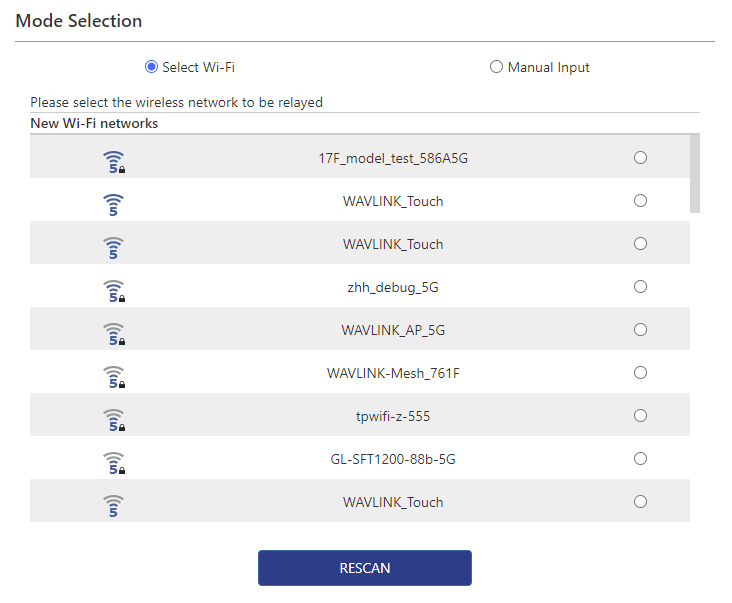Click the Wi-Fi icon of the first WAVLINK_Touch network
The image size is (732, 603).
(115, 204)
